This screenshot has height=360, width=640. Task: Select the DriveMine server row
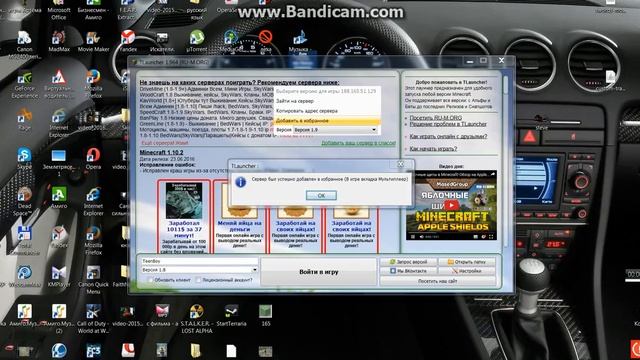[x=206, y=88]
